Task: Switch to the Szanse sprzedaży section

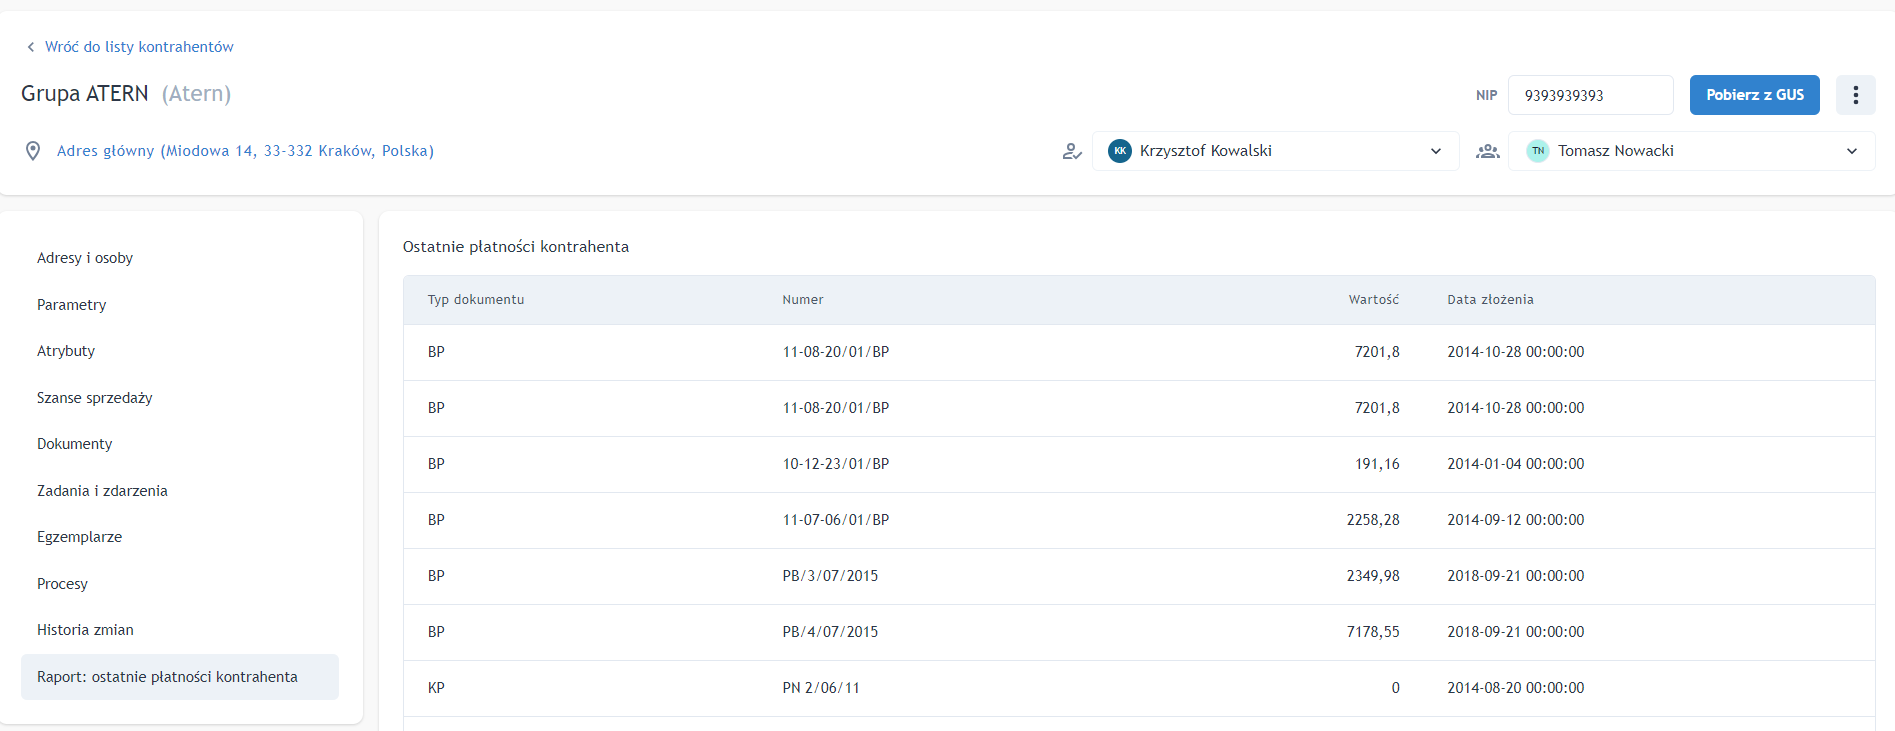Action: pyautogui.click(x=95, y=398)
